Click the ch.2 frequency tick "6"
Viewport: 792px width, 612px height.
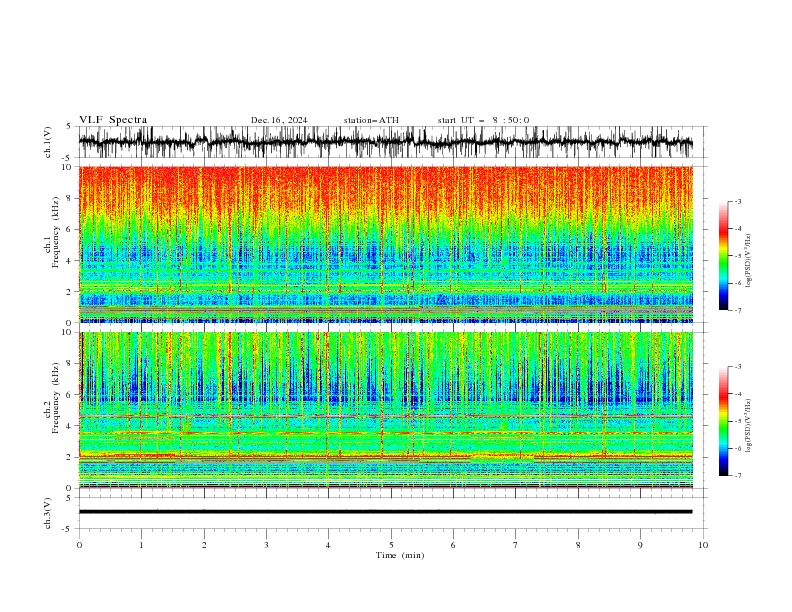[70, 395]
